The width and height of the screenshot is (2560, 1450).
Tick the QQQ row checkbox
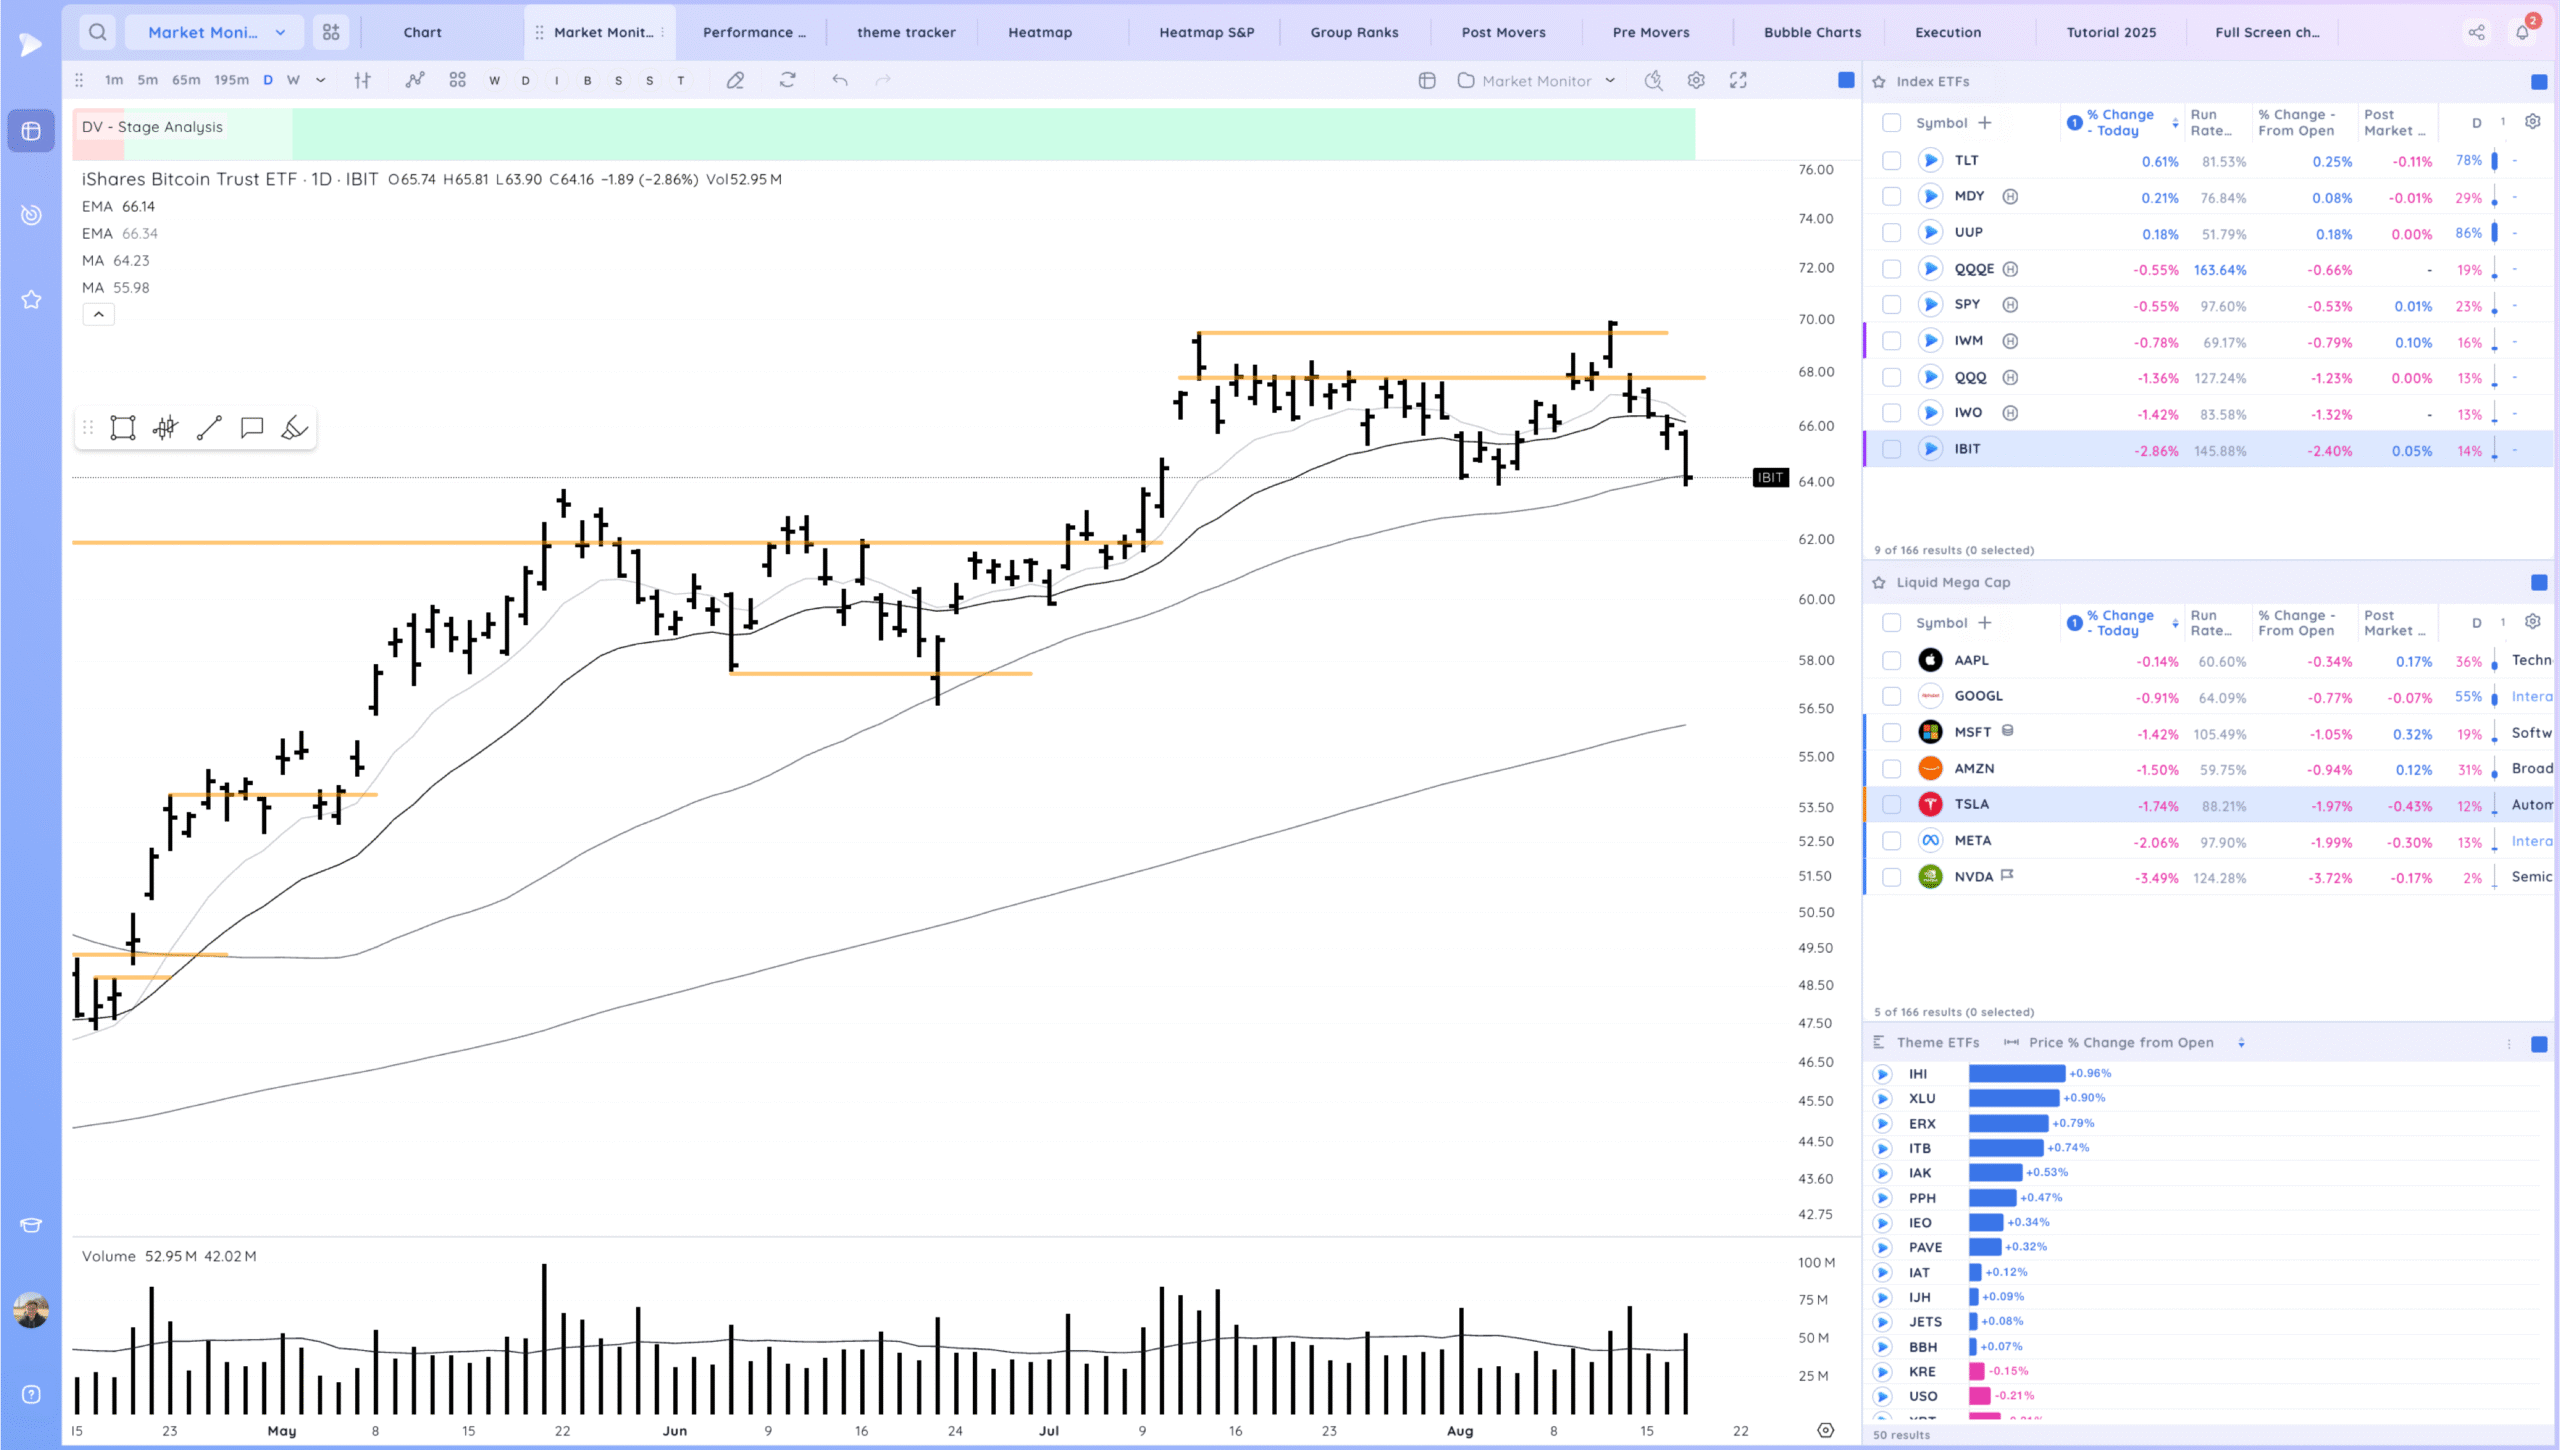[1891, 377]
